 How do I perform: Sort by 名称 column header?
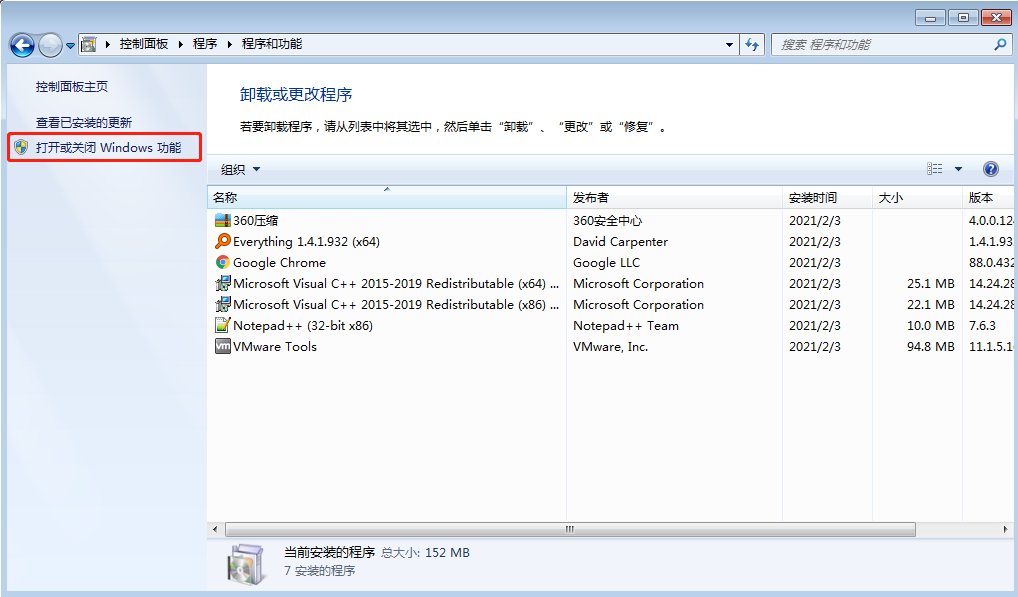coord(387,197)
